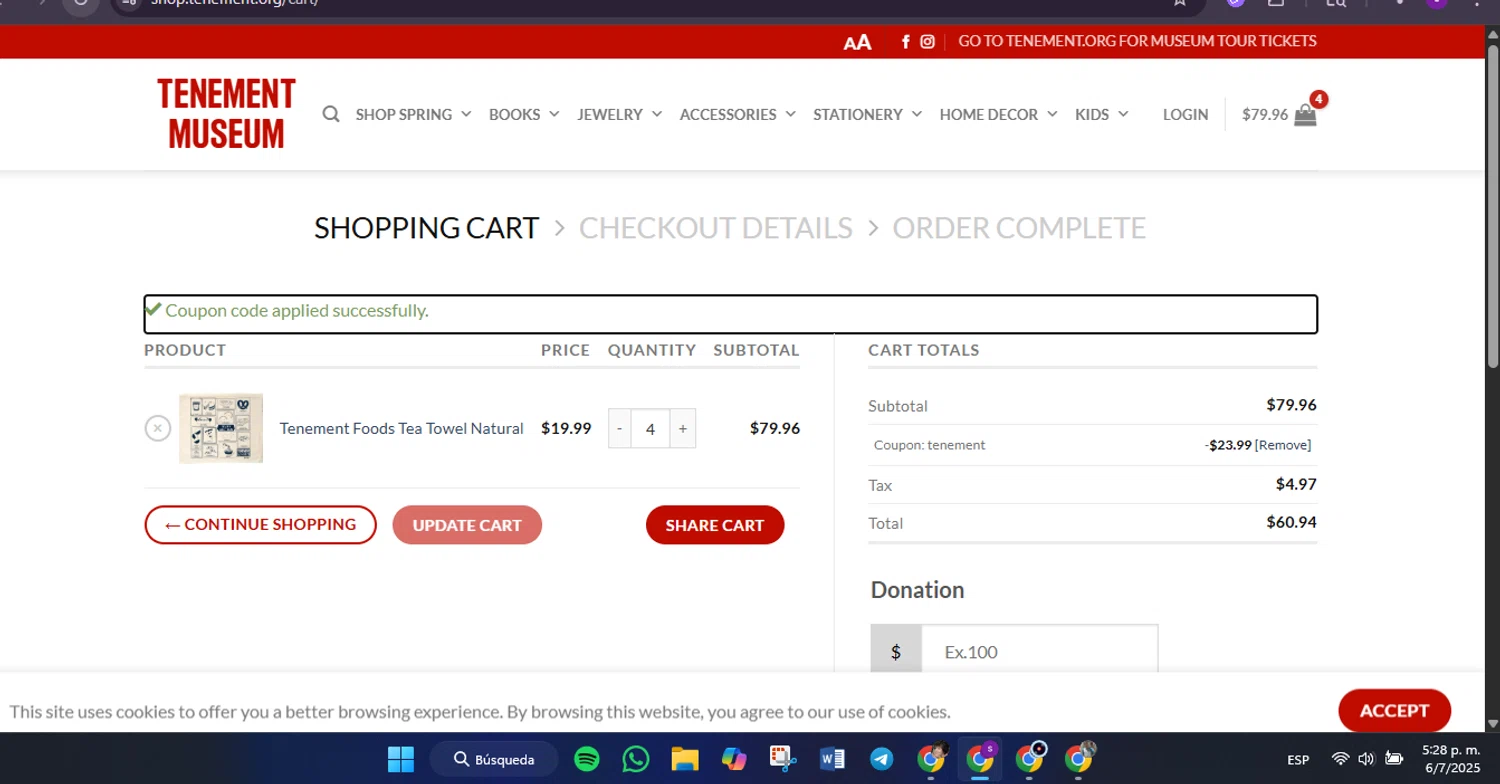The width and height of the screenshot is (1500, 784).
Task: Open the Tenement Foods Tea Towel Natural link
Action: tap(401, 428)
